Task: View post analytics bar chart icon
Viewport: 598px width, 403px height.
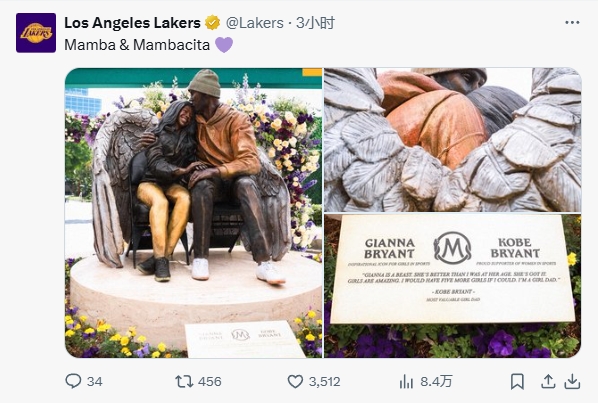Action: [407, 381]
